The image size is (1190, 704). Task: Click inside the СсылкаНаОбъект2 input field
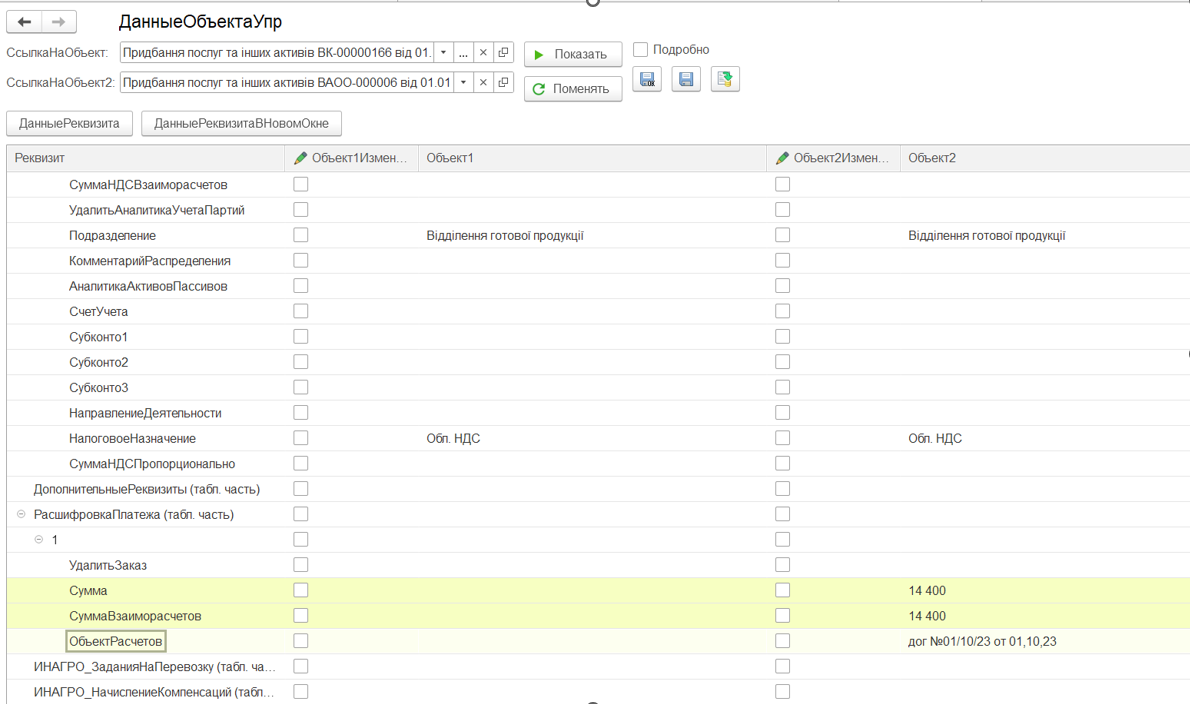point(287,82)
